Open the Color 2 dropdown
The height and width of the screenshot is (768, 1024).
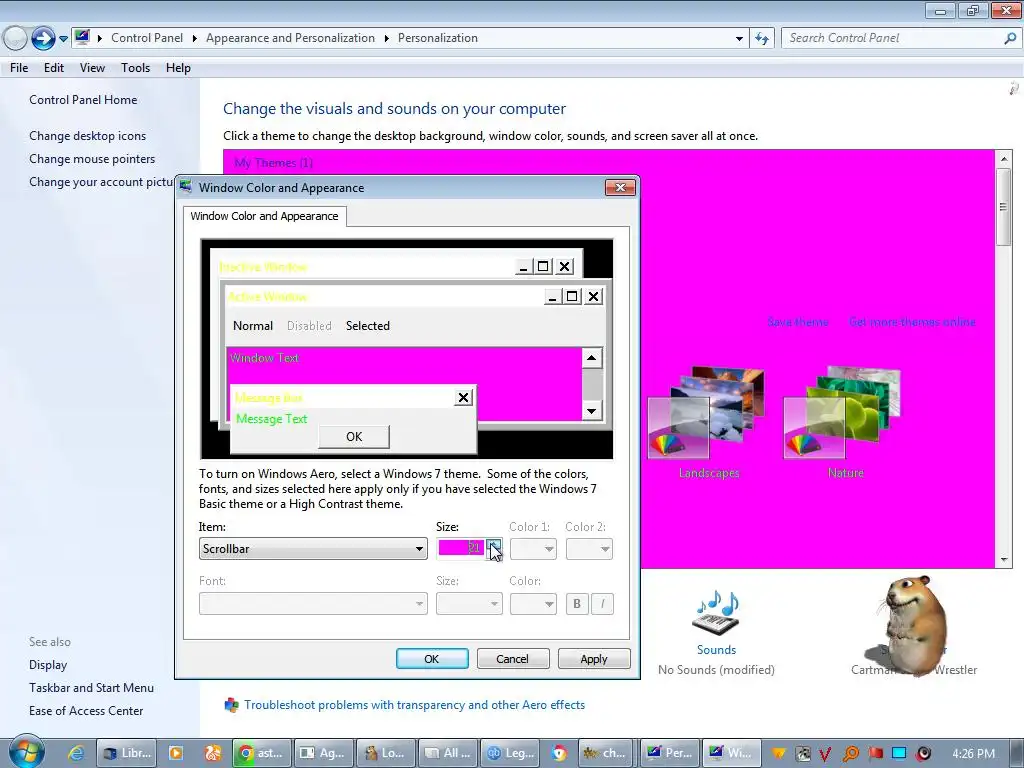tap(589, 549)
